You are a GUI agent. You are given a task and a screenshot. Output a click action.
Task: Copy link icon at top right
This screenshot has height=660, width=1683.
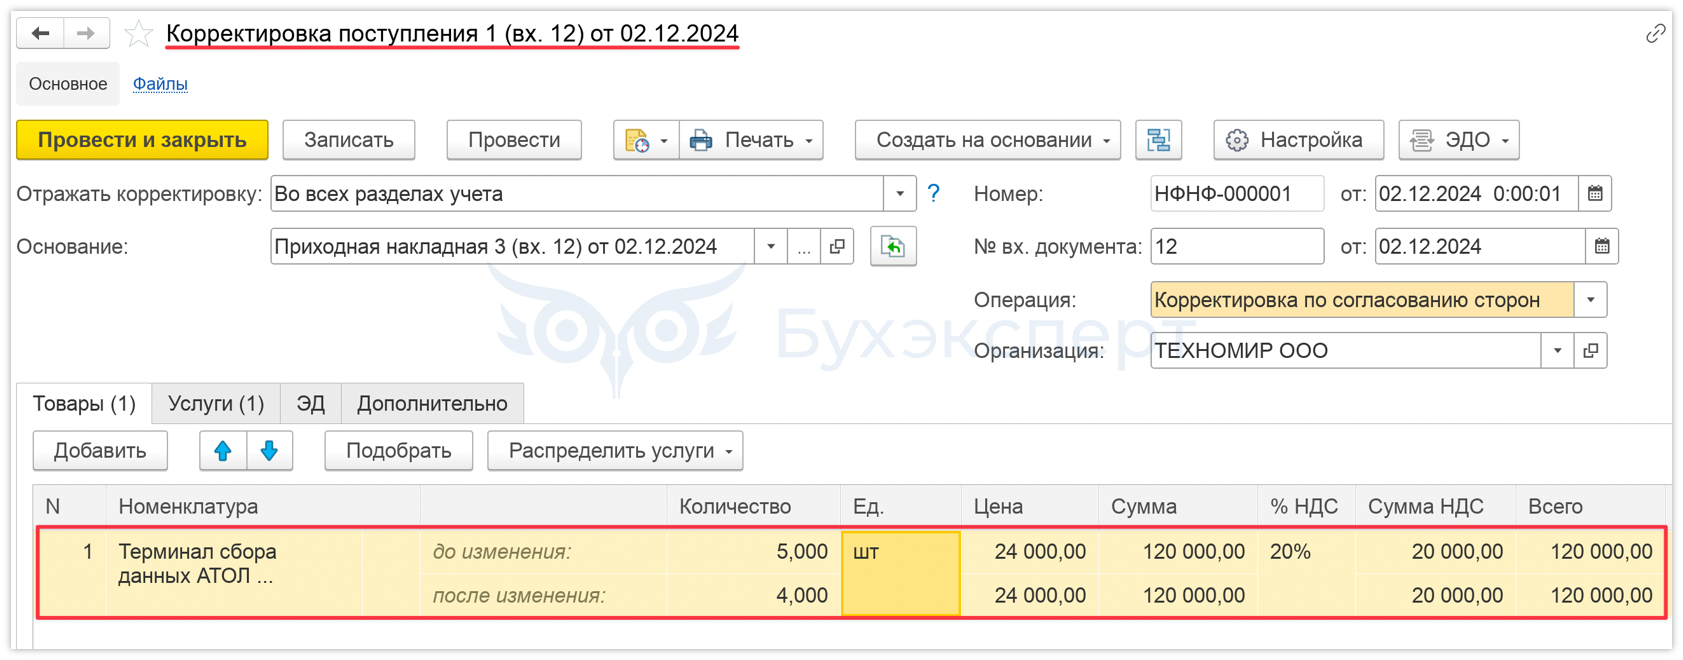click(1656, 34)
